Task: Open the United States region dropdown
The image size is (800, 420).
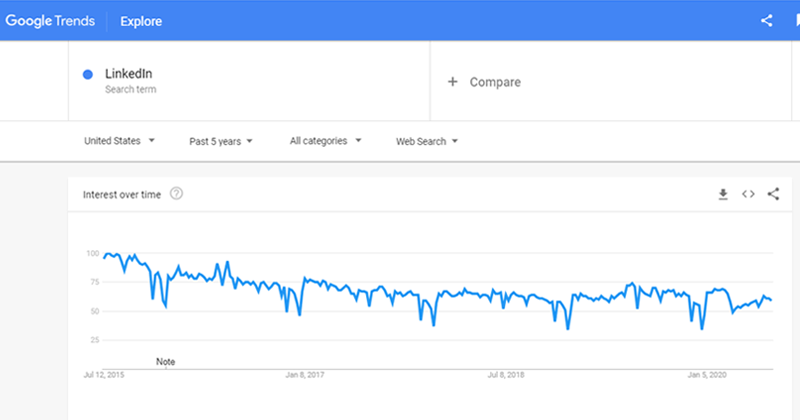Action: tap(119, 141)
